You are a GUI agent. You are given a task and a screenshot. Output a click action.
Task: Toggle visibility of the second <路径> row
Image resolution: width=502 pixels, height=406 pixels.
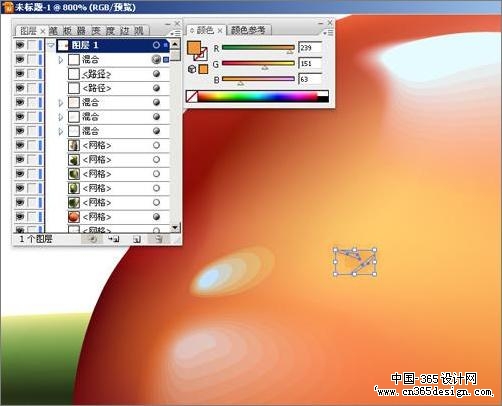pos(20,88)
